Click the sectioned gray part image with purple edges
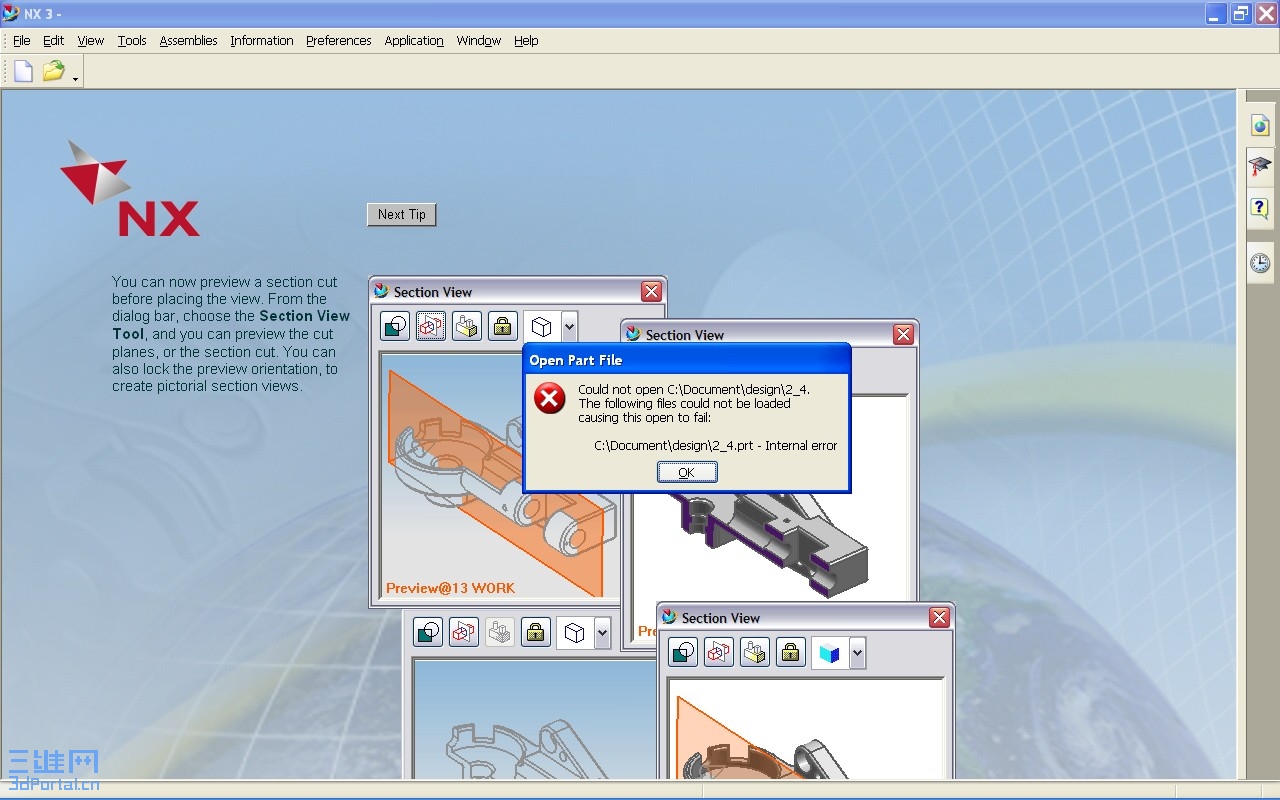1280x800 pixels. pos(775,545)
